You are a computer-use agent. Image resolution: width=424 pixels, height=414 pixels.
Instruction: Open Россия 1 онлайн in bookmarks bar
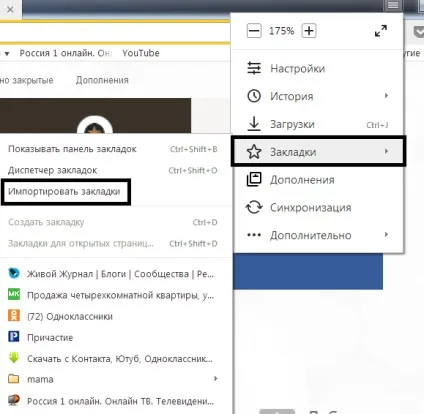(66, 53)
